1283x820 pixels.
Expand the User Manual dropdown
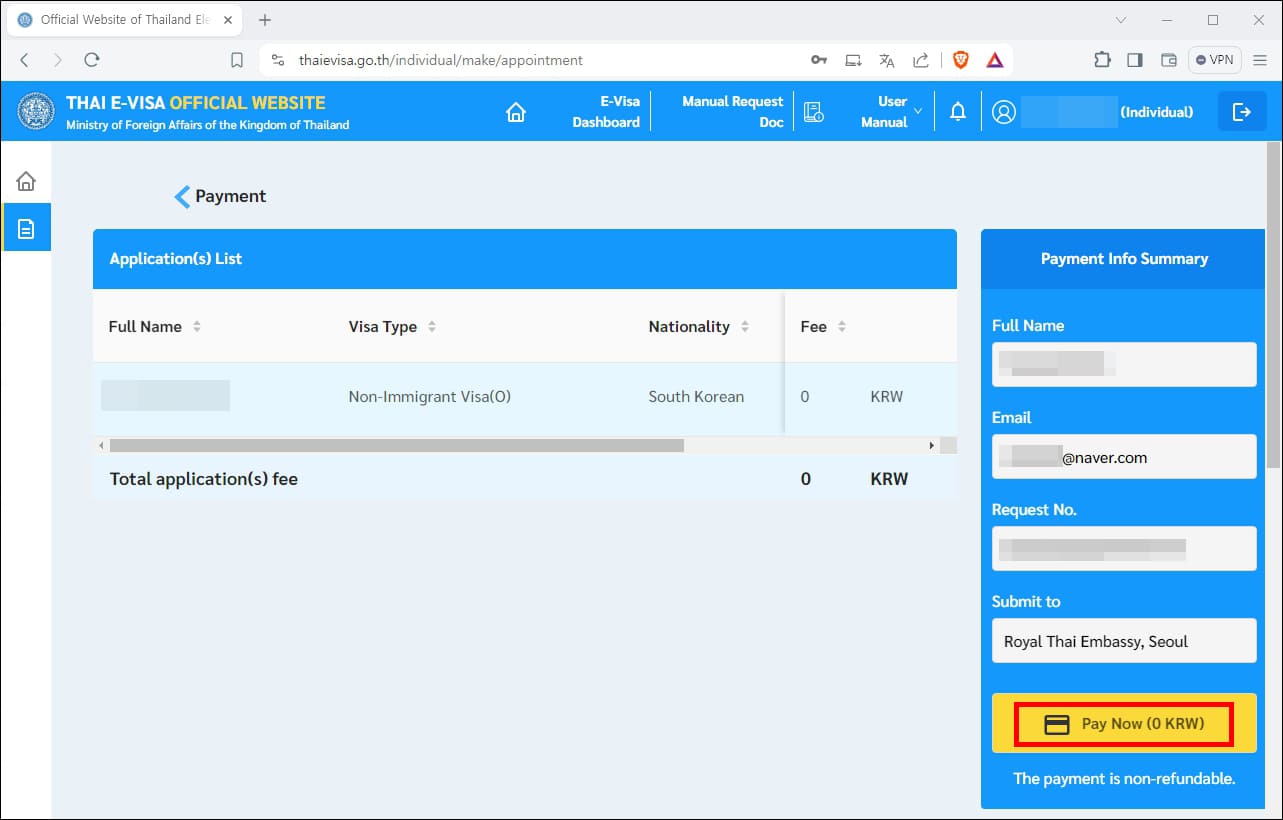coord(891,111)
